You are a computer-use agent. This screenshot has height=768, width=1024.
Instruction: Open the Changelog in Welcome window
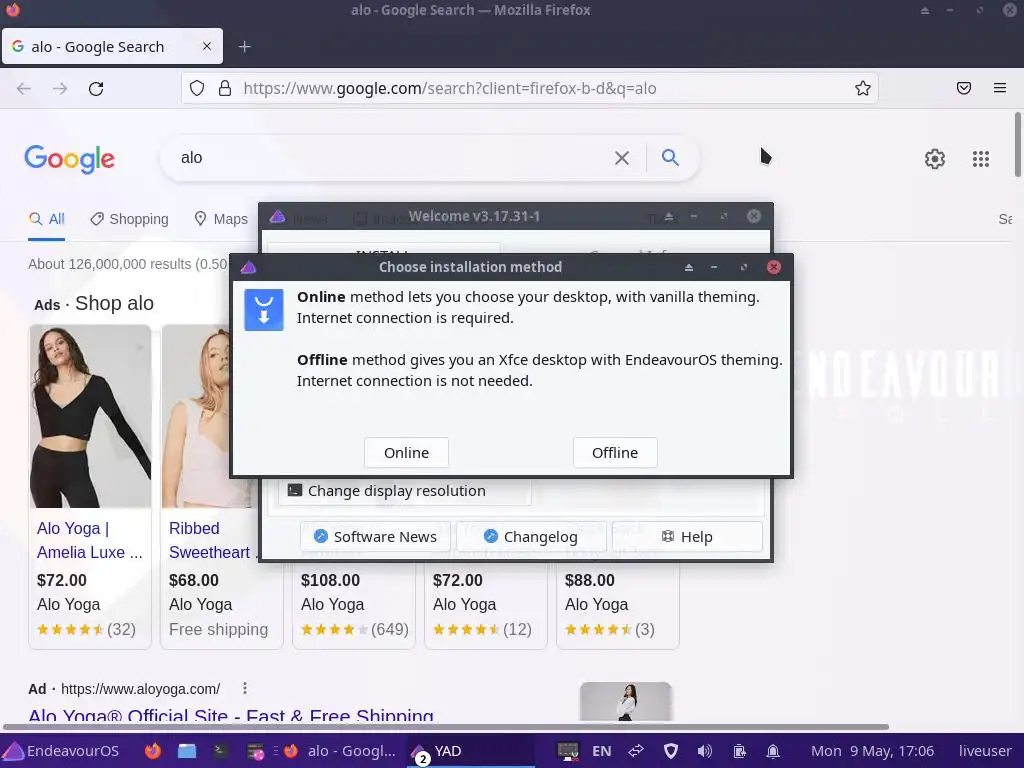click(x=531, y=537)
